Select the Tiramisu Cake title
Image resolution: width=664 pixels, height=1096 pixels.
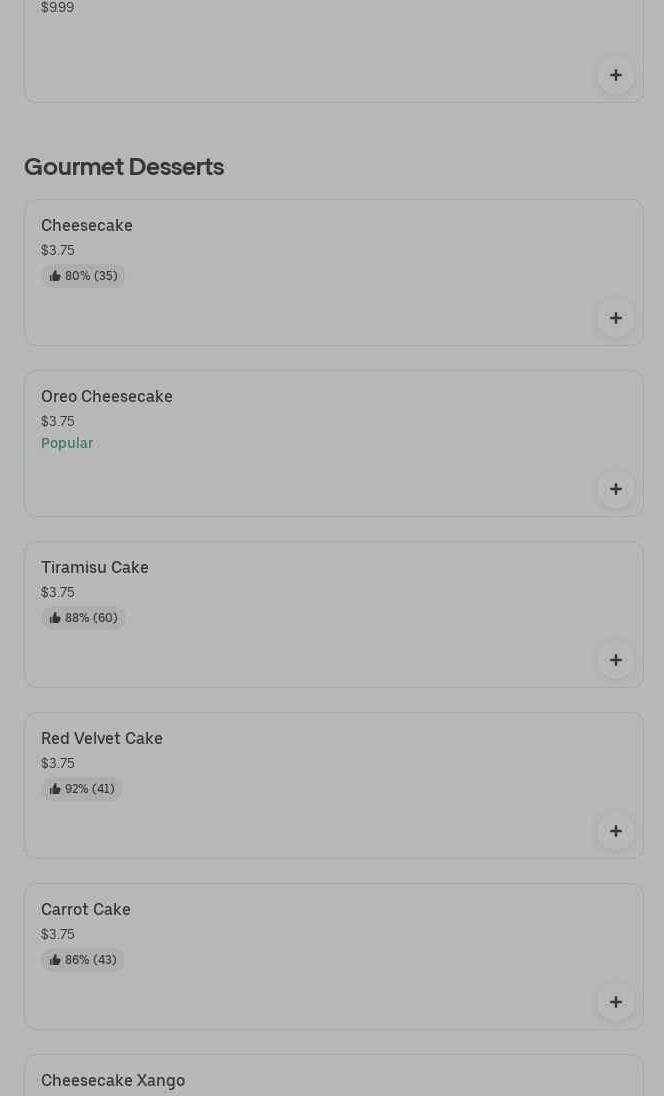pyautogui.click(x=95, y=567)
